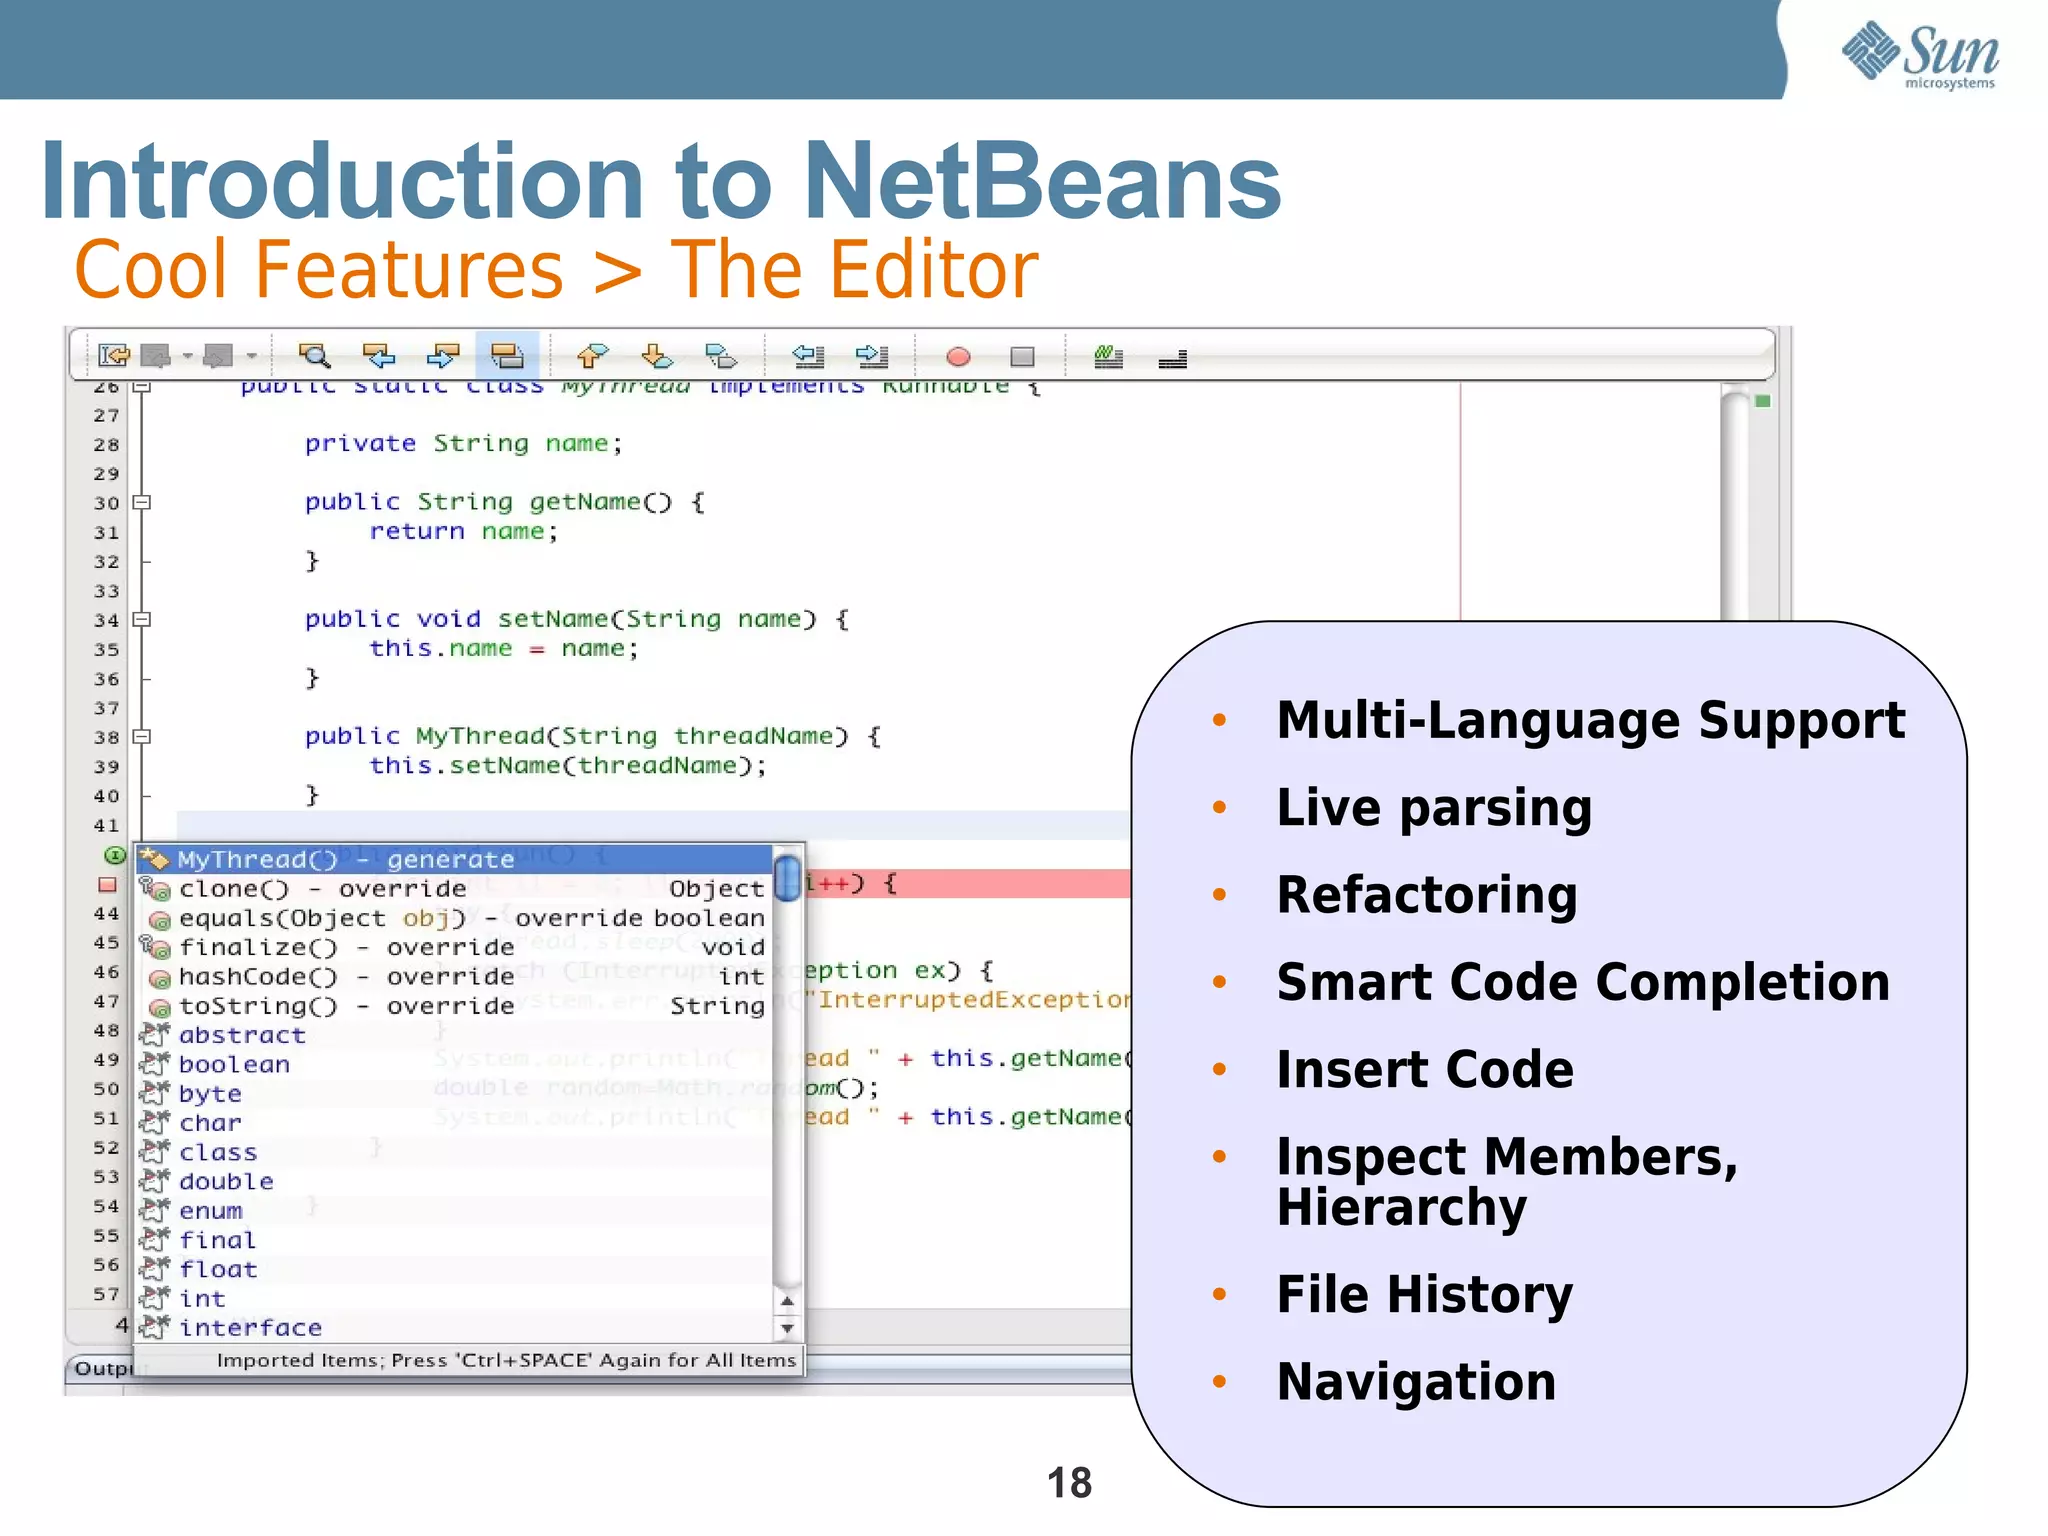Click the completion list scroll-down arrow
This screenshot has height=1536, width=2048.
click(788, 1328)
